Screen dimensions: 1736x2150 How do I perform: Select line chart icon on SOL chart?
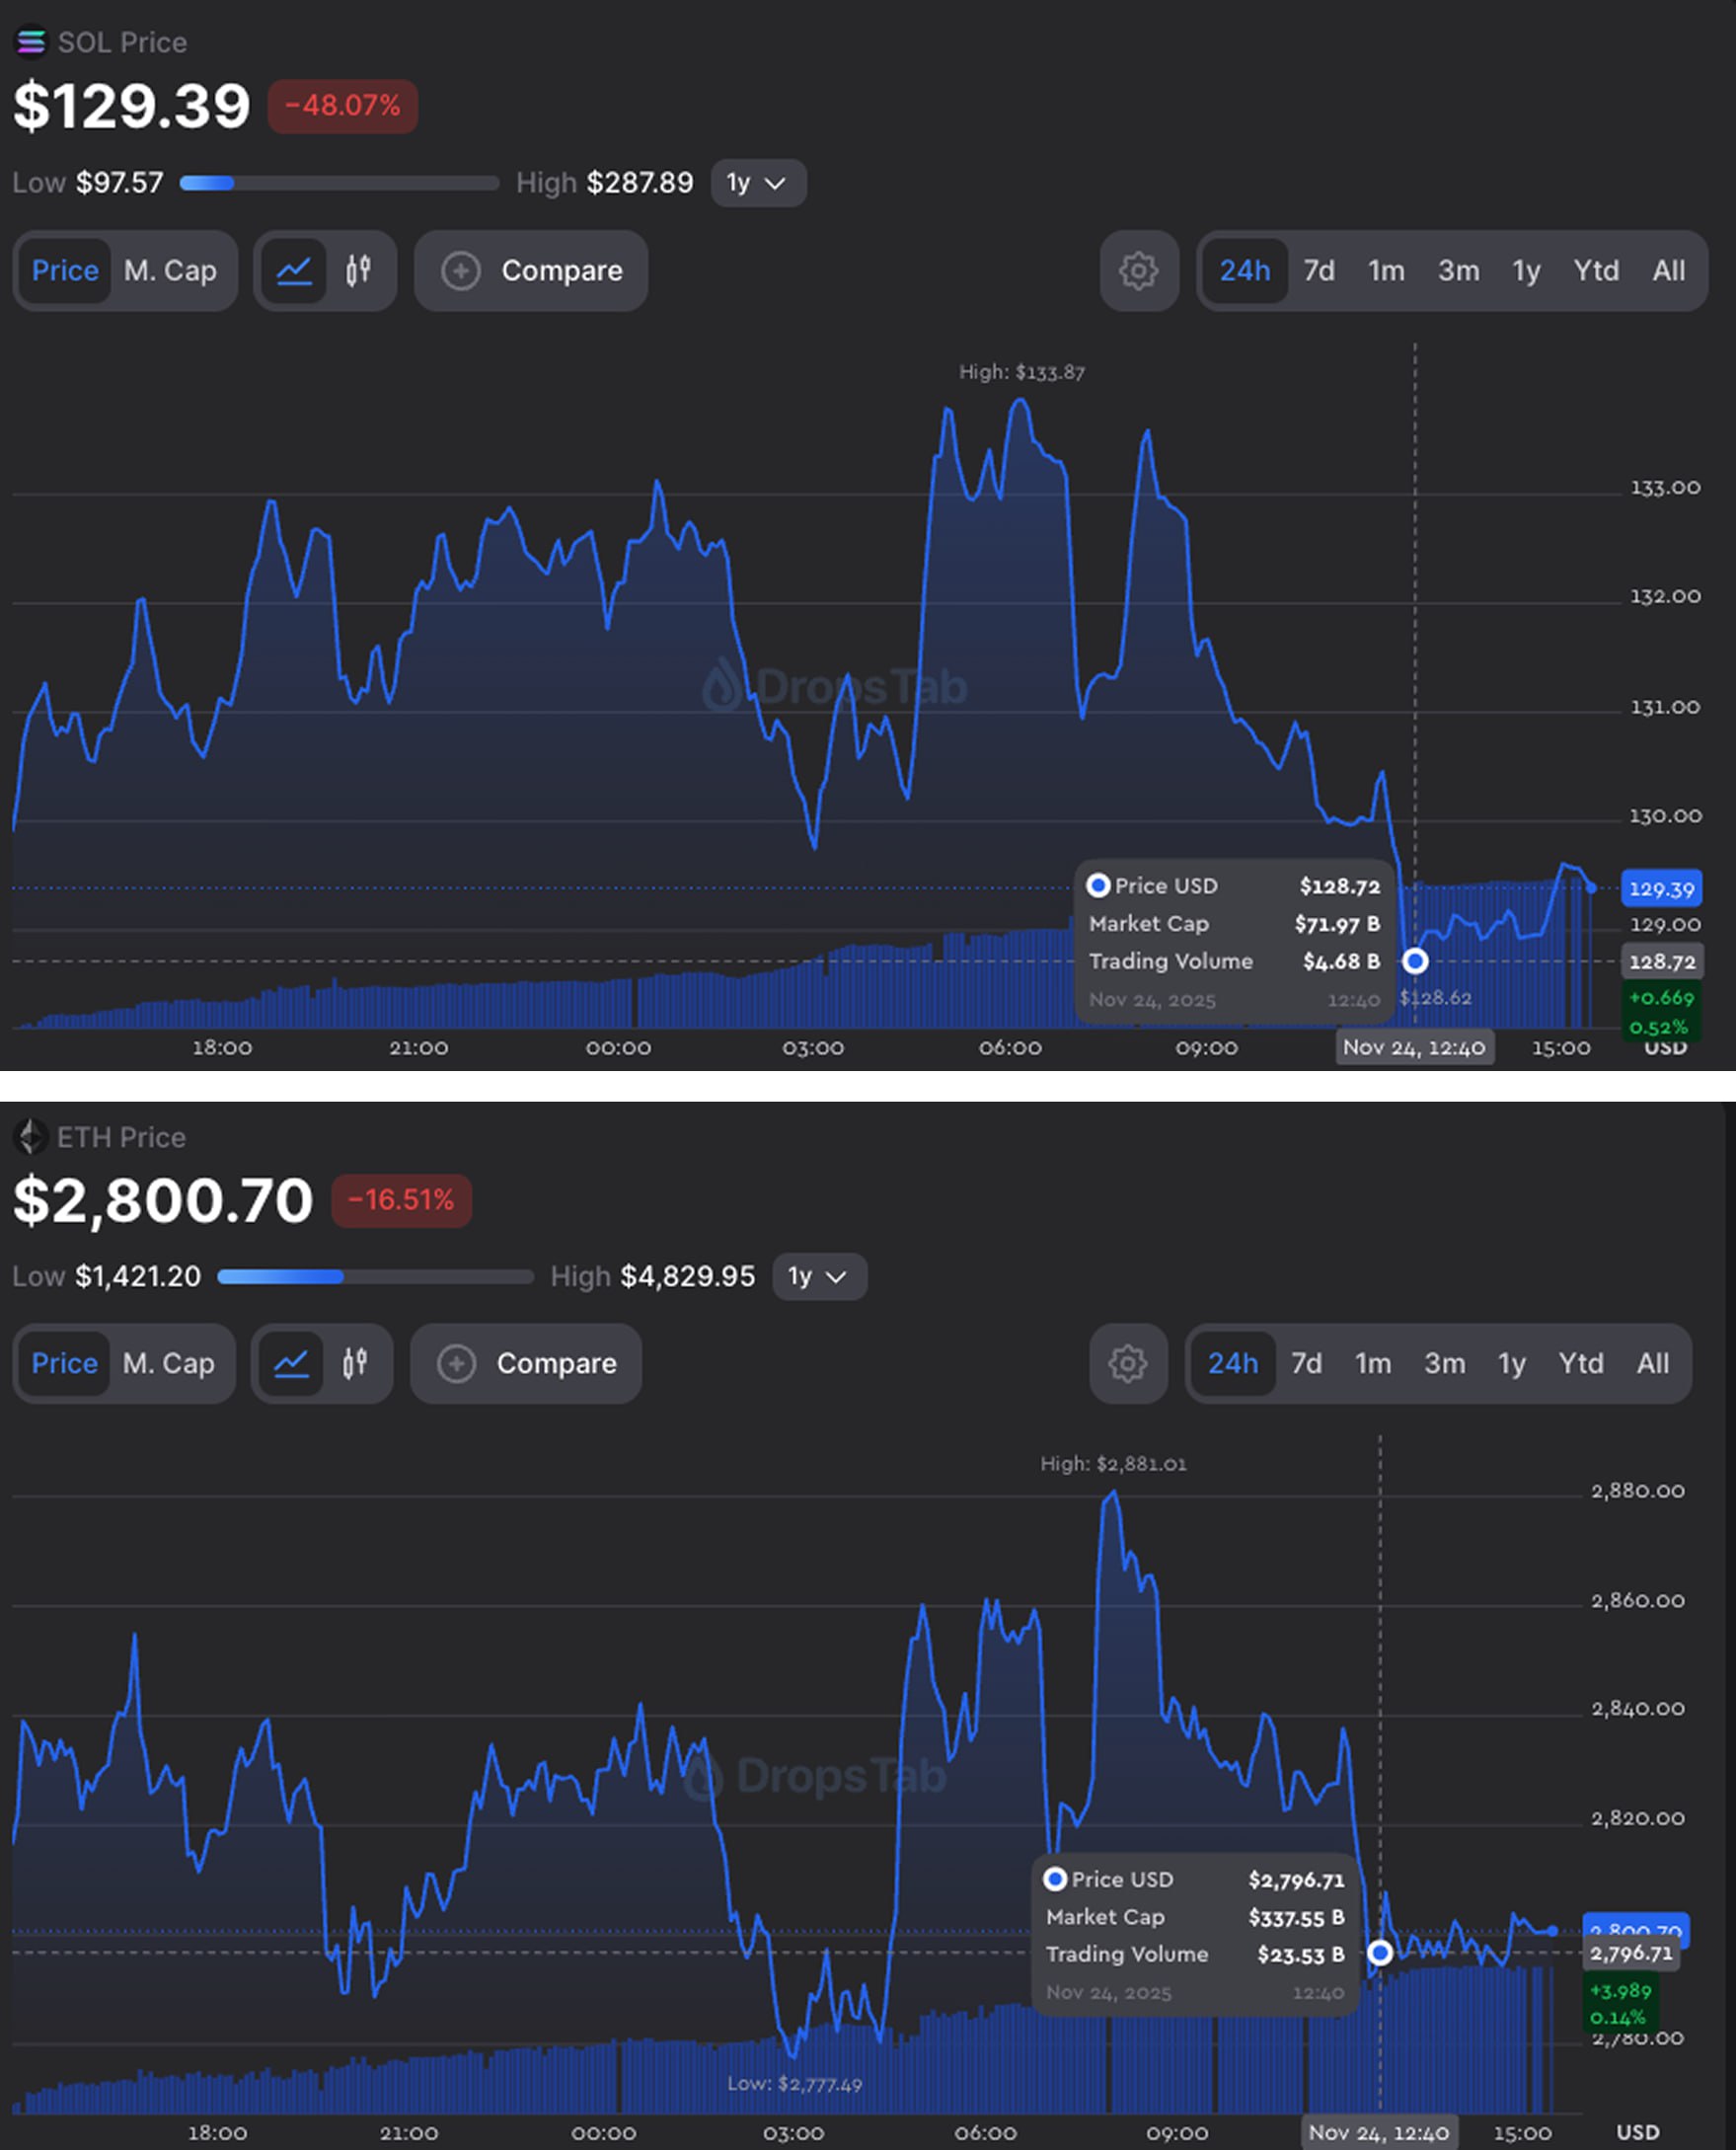(x=294, y=271)
